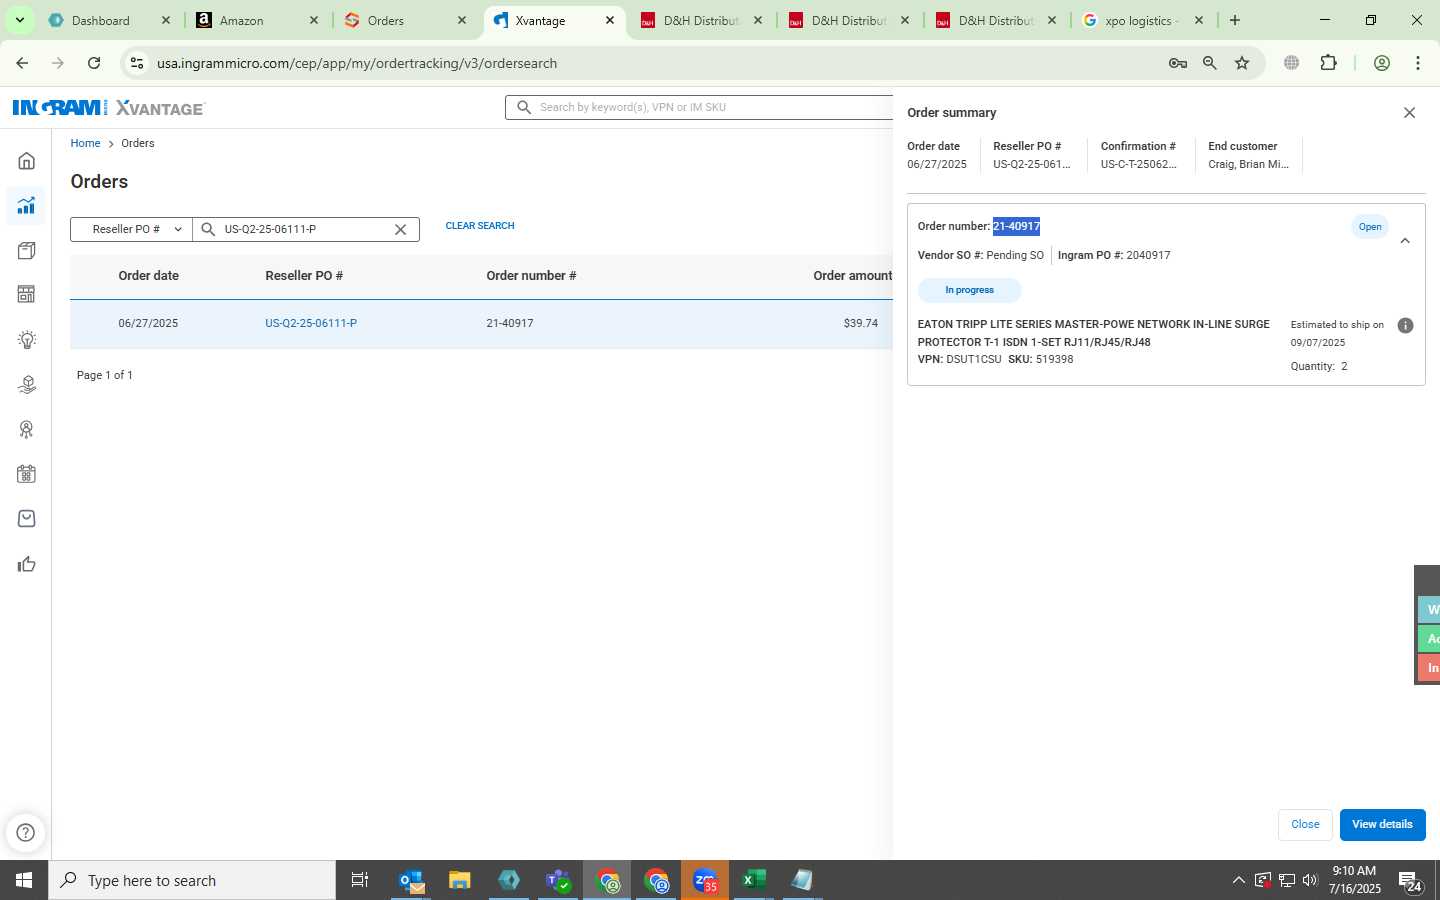Open Outlook from the taskbar
The height and width of the screenshot is (900, 1440).
411,881
